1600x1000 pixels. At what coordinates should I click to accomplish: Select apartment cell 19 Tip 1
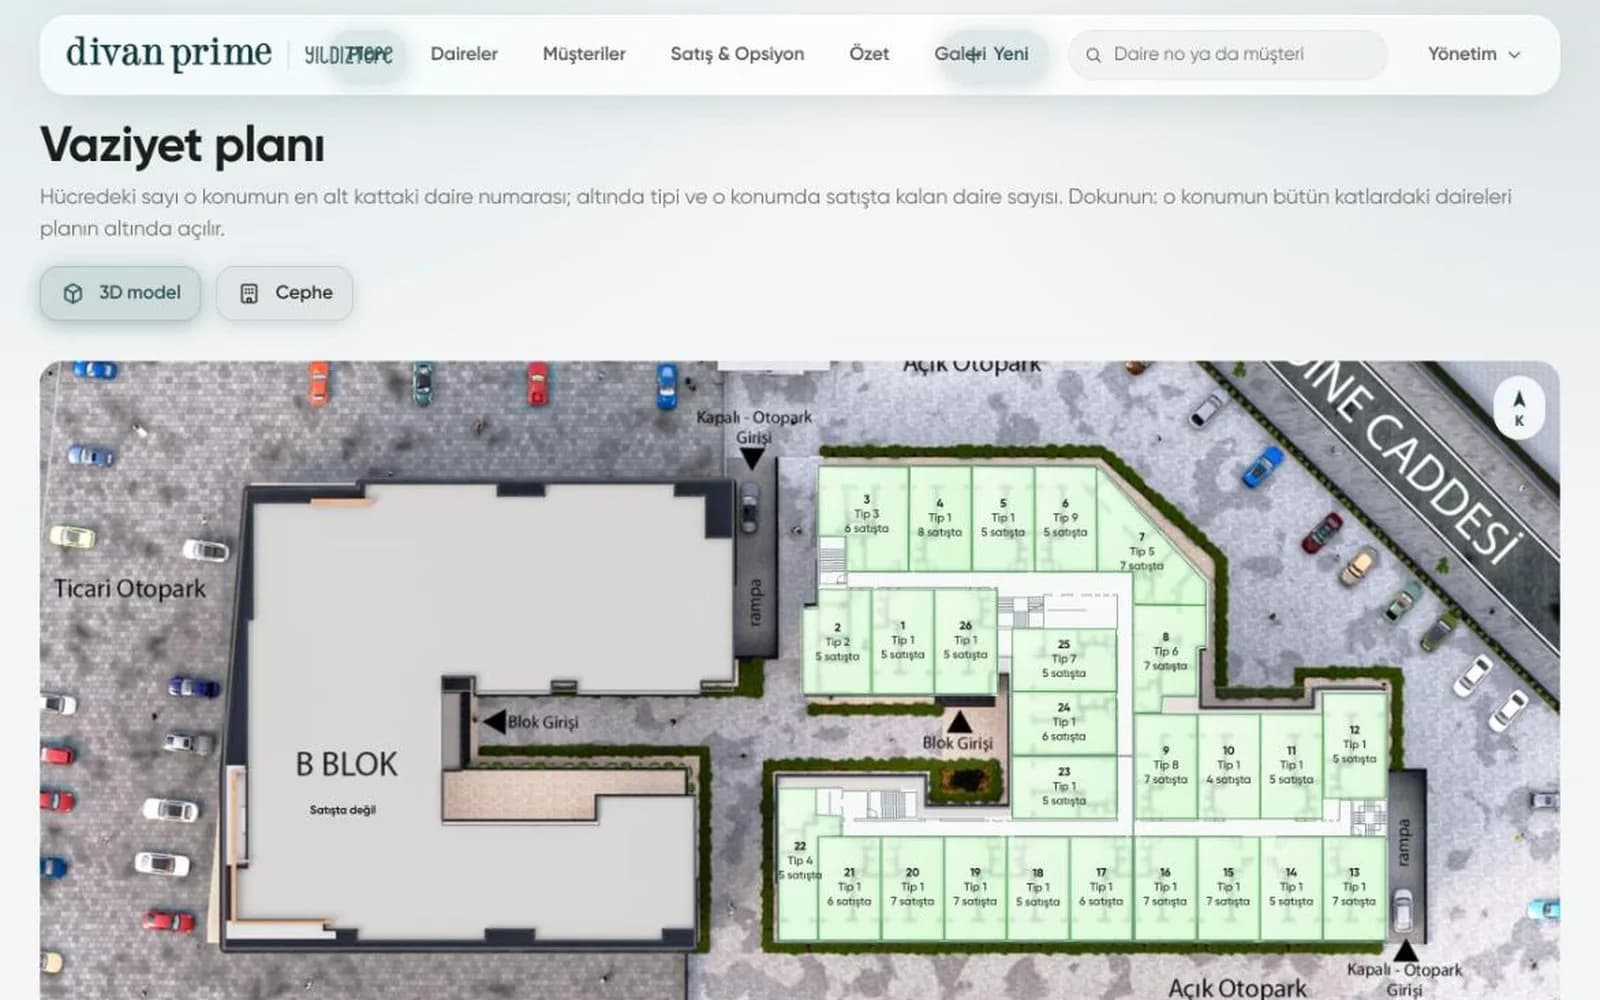pyautogui.click(x=975, y=887)
